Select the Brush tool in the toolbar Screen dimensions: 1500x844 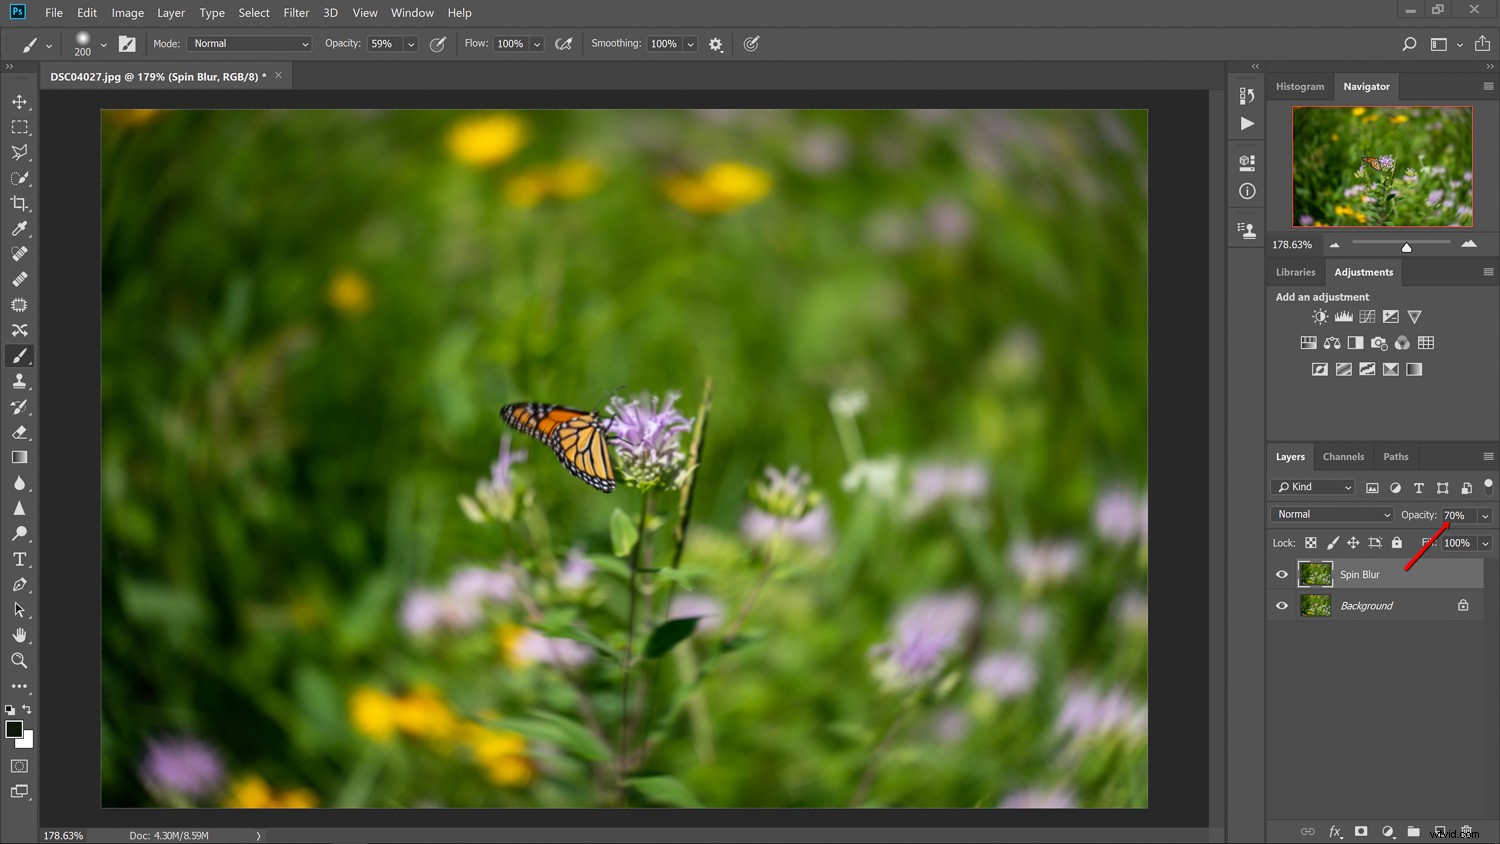click(x=19, y=355)
